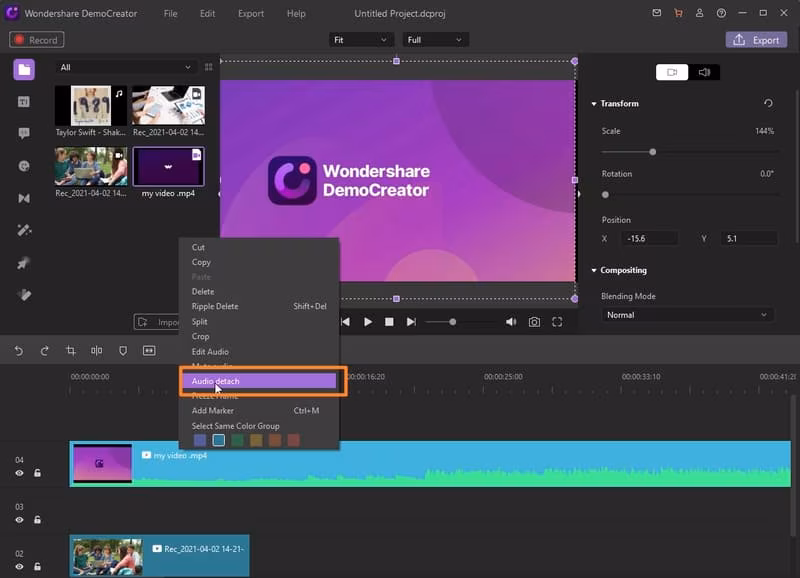Open the user account icon
The image size is (800, 578).
coord(699,13)
